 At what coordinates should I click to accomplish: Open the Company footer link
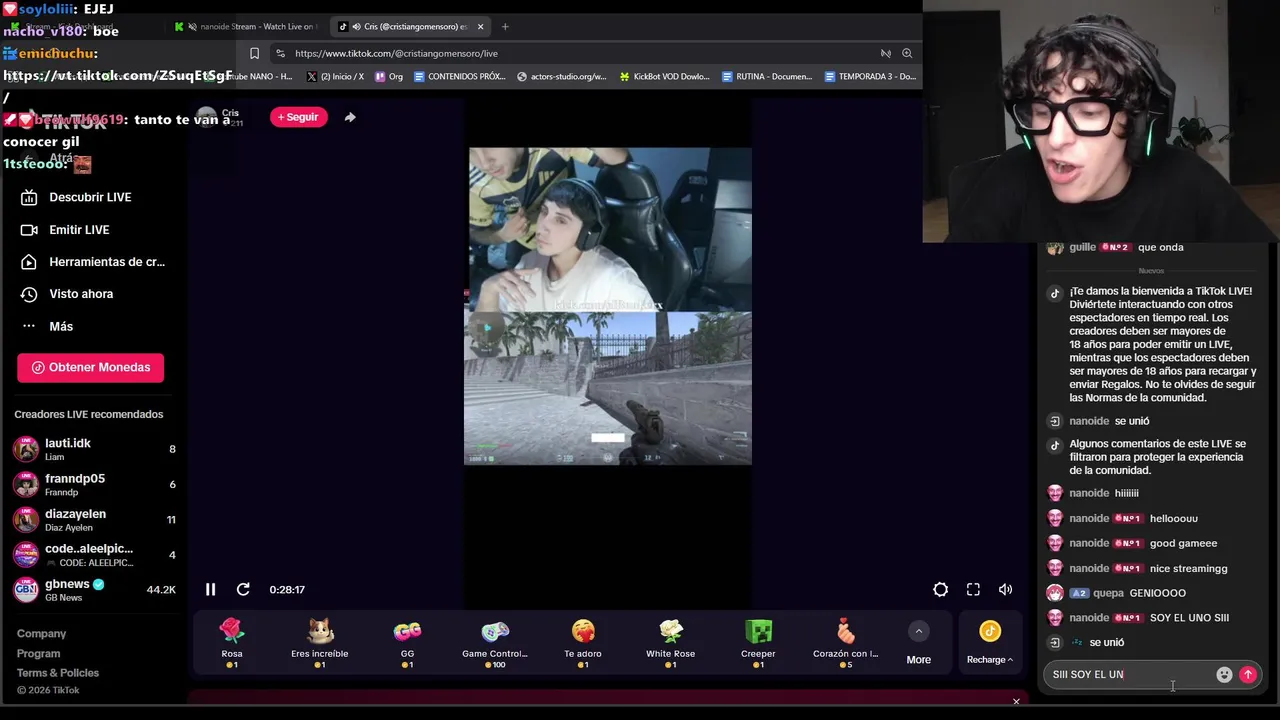(x=41, y=633)
